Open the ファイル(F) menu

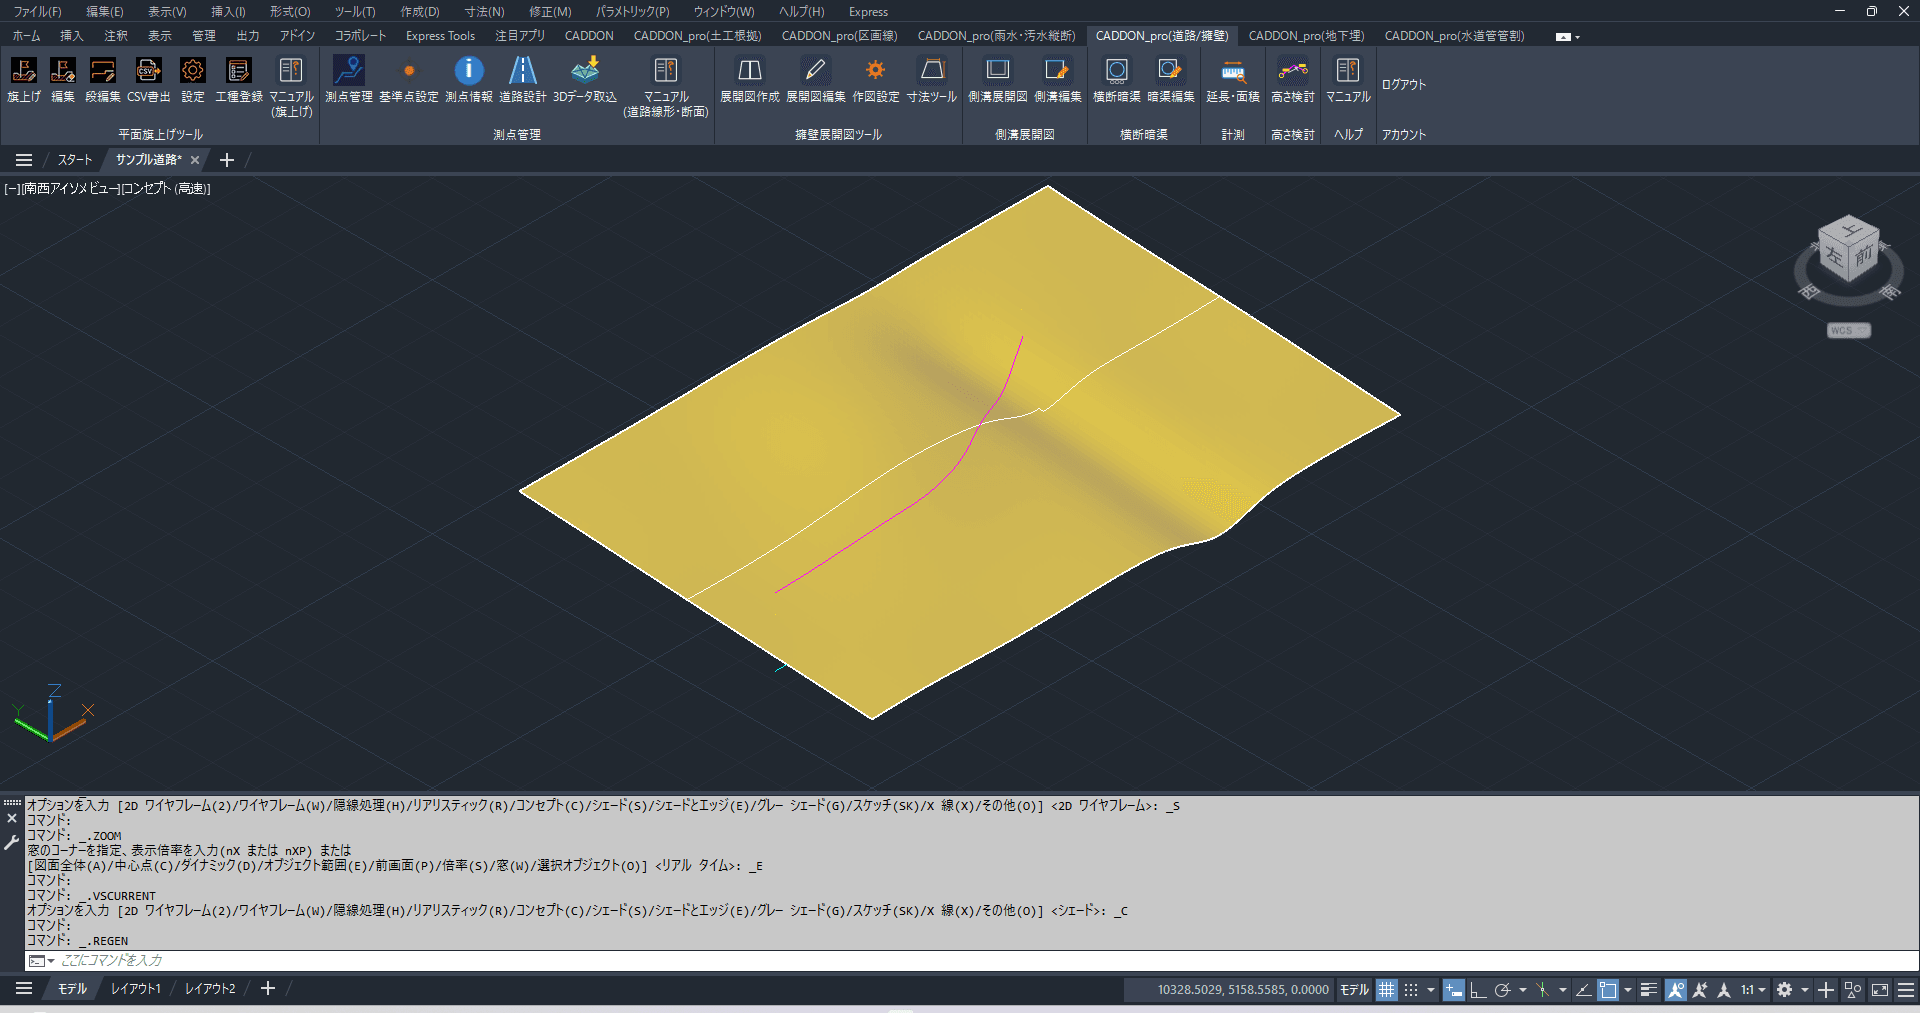pos(37,12)
